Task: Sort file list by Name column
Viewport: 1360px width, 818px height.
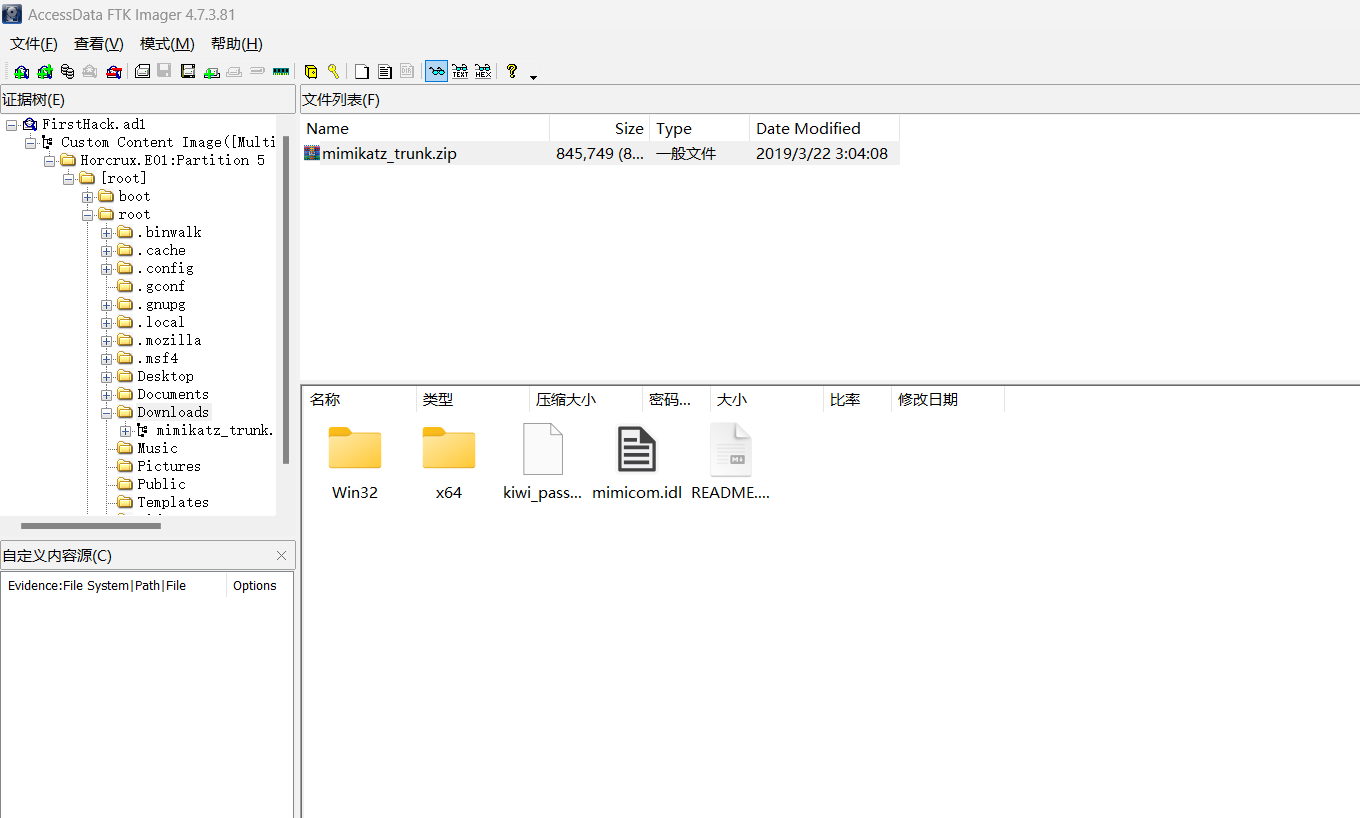Action: click(425, 128)
